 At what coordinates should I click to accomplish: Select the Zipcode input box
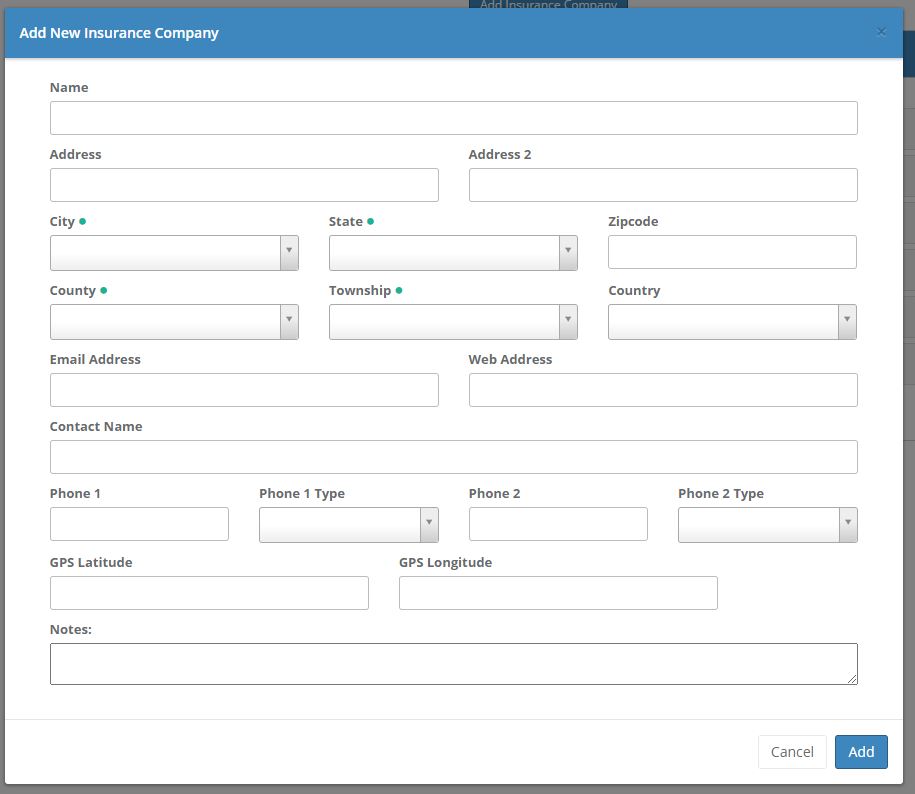pos(732,252)
